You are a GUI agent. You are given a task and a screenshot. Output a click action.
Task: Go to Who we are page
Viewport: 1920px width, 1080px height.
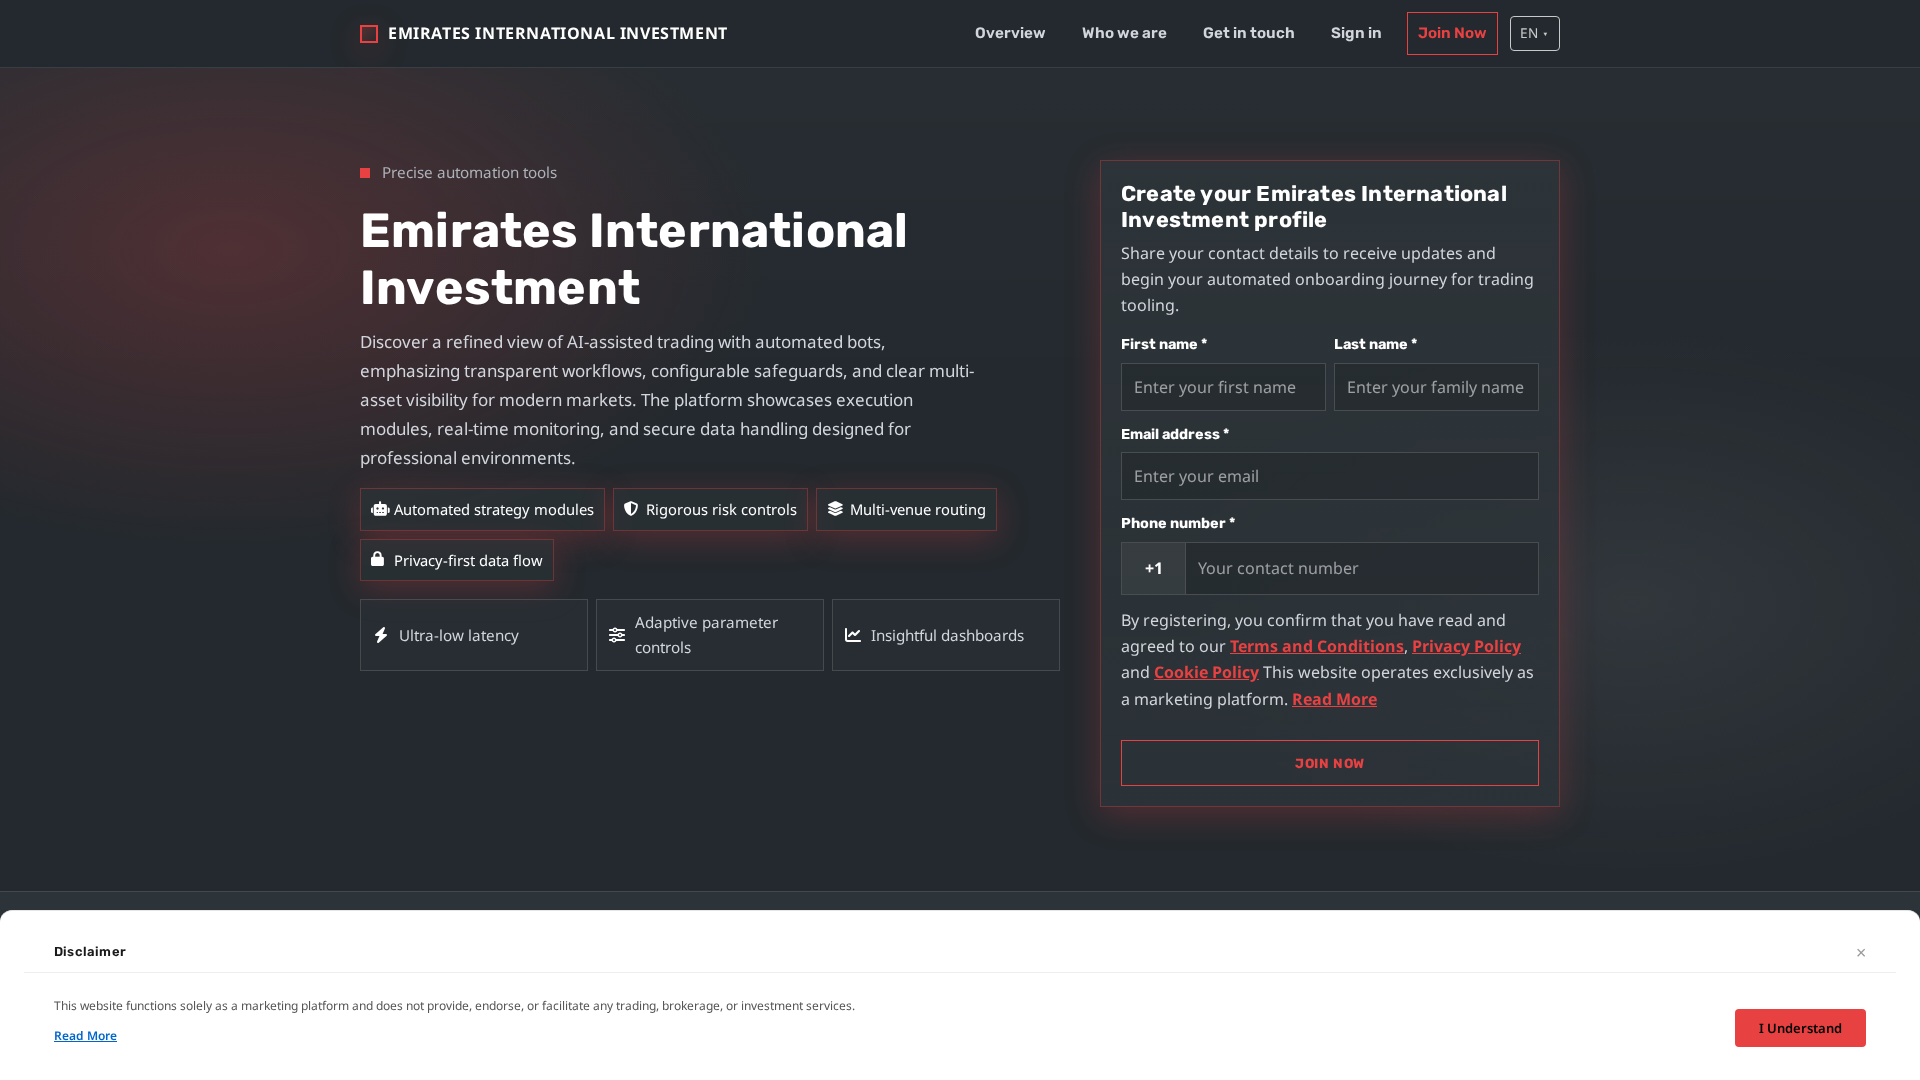pos(1124,33)
